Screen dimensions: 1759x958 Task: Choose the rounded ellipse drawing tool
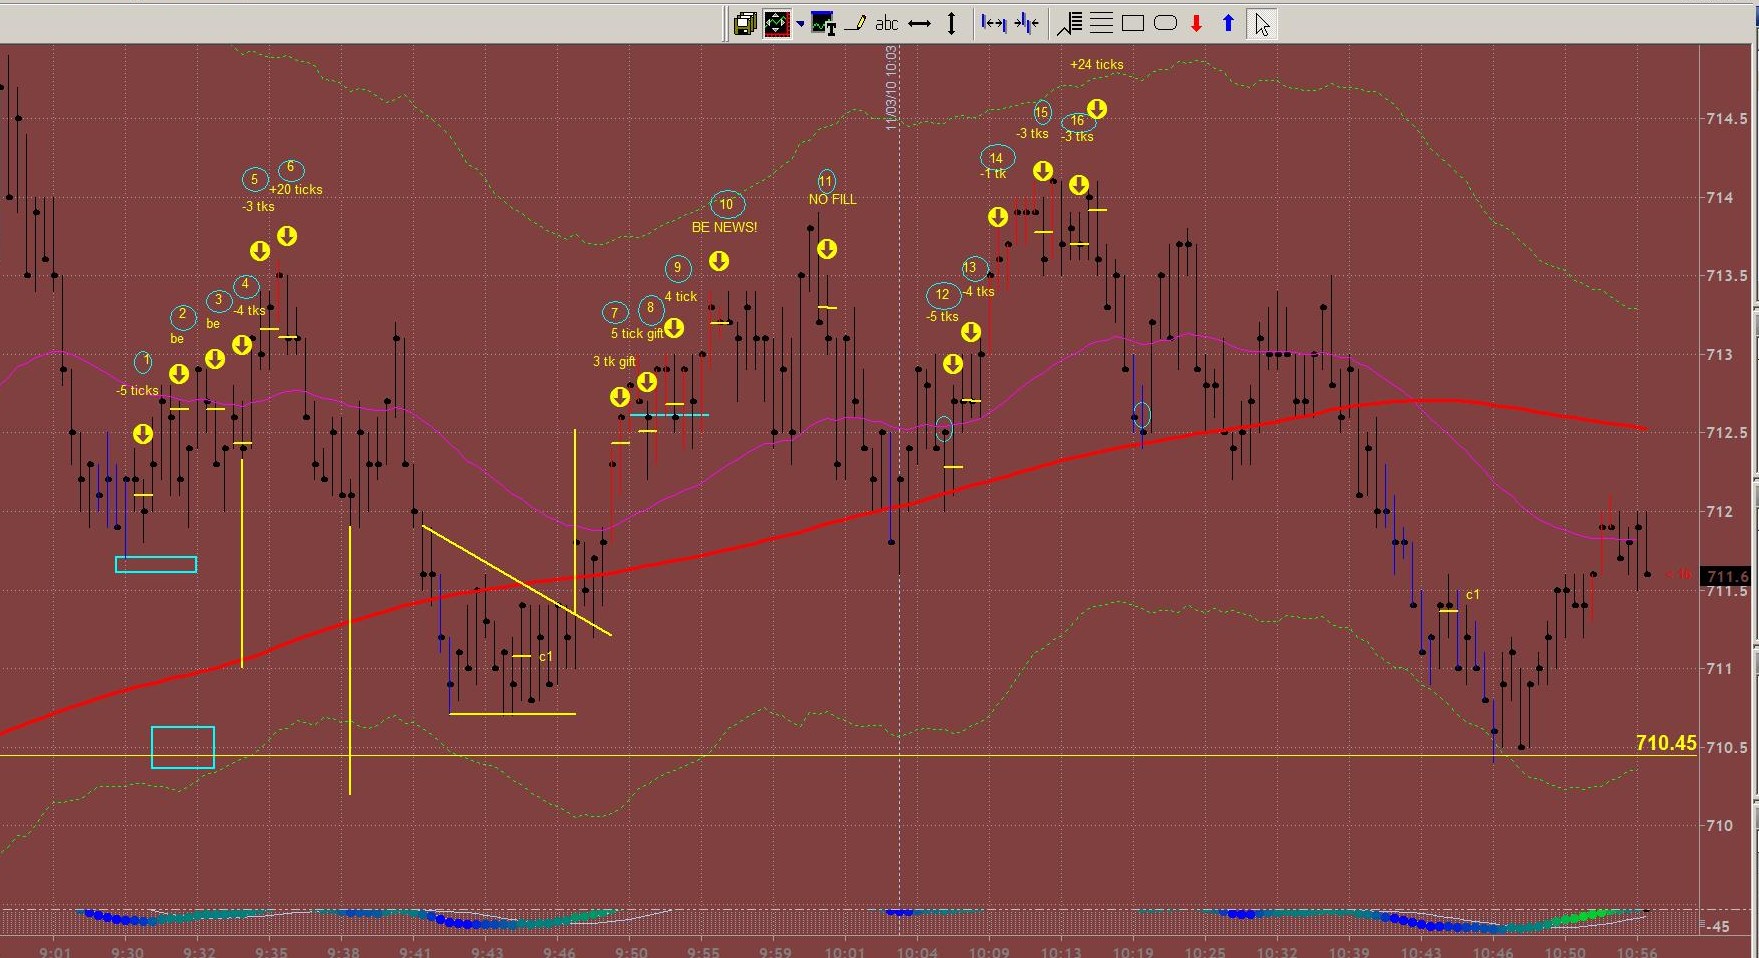click(1165, 23)
